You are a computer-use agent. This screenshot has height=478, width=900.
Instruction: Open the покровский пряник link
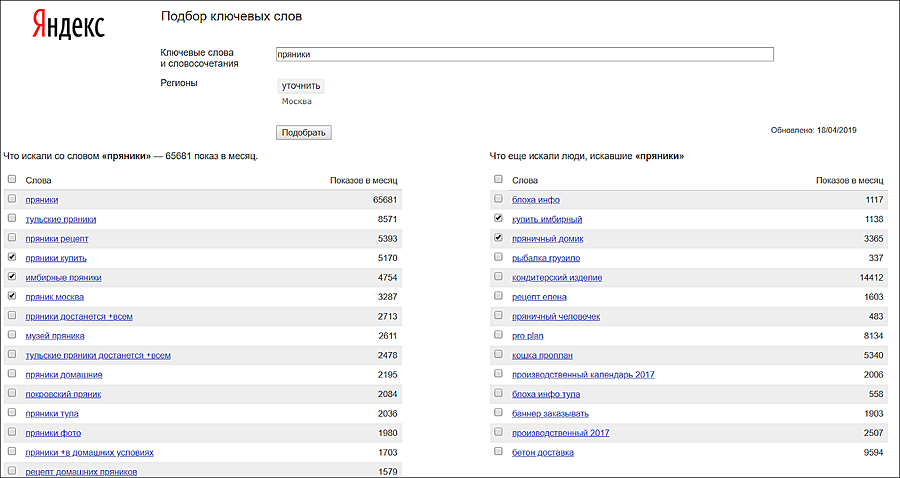pyautogui.click(x=63, y=394)
